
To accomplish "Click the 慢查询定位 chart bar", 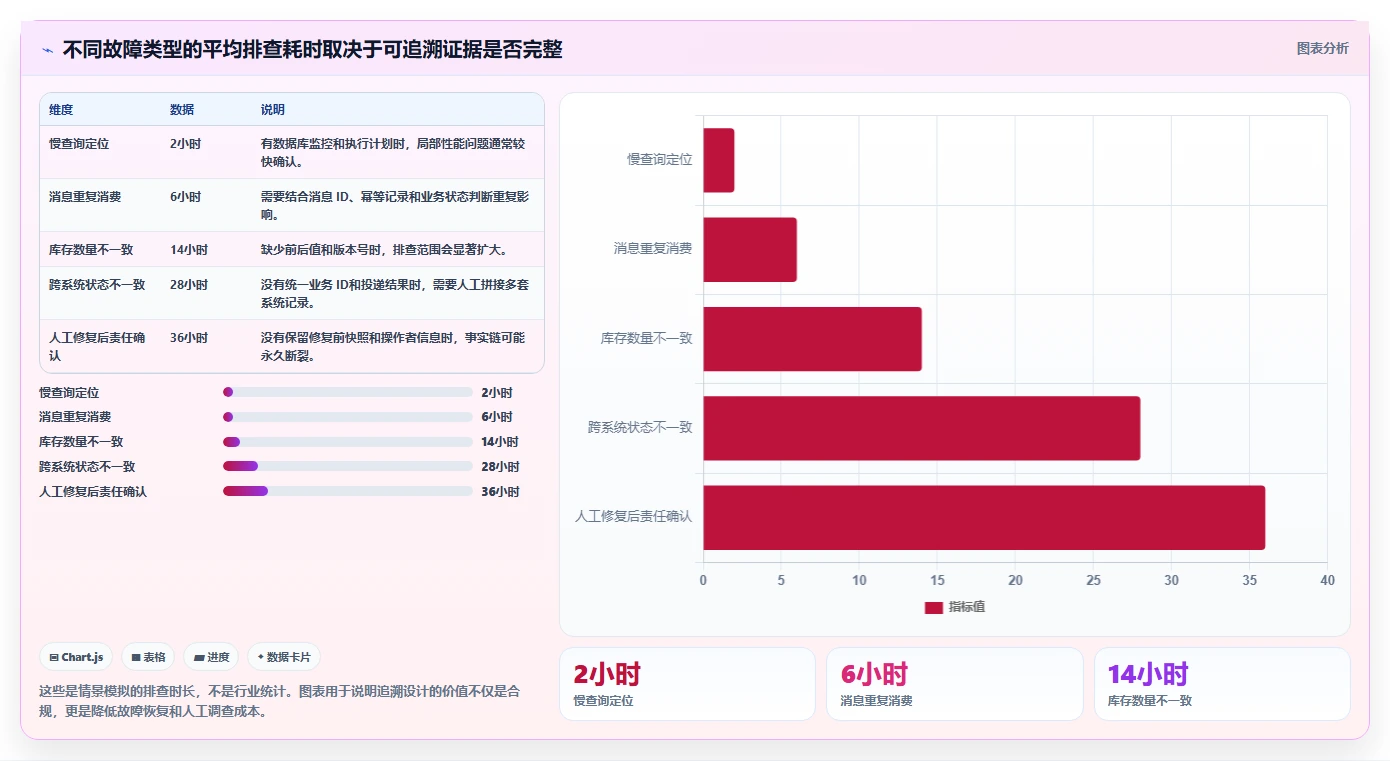I will click(x=718, y=160).
